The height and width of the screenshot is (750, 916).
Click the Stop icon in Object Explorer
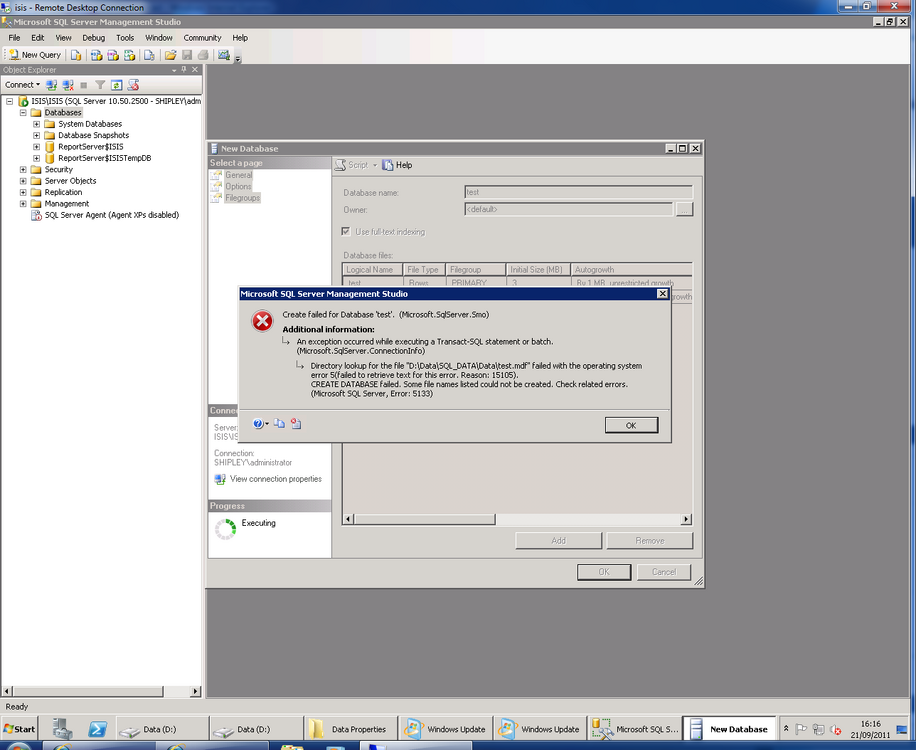point(84,85)
